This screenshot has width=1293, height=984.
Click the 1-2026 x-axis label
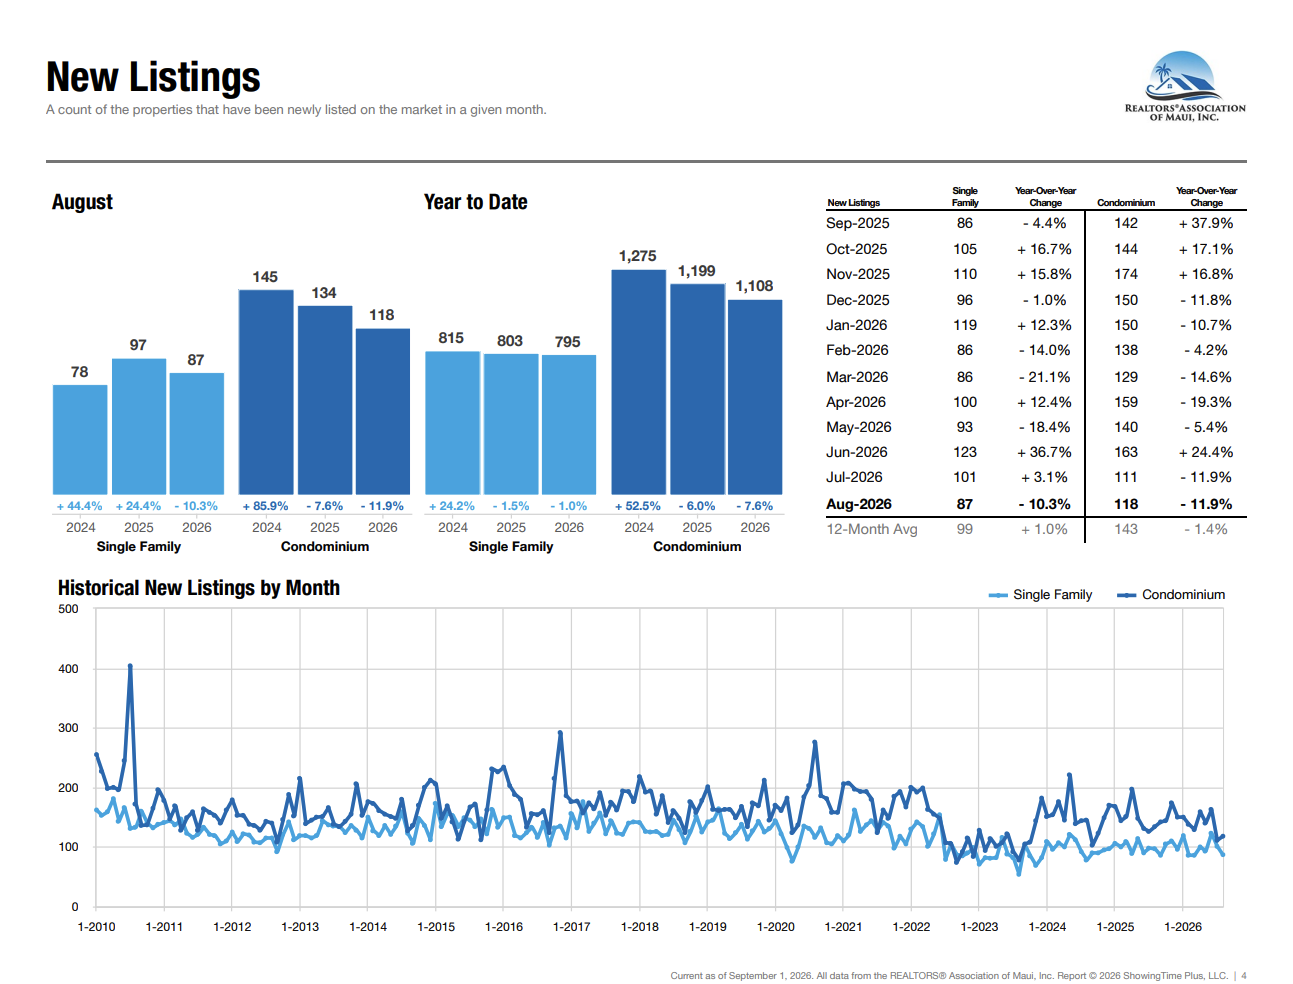tap(1183, 927)
